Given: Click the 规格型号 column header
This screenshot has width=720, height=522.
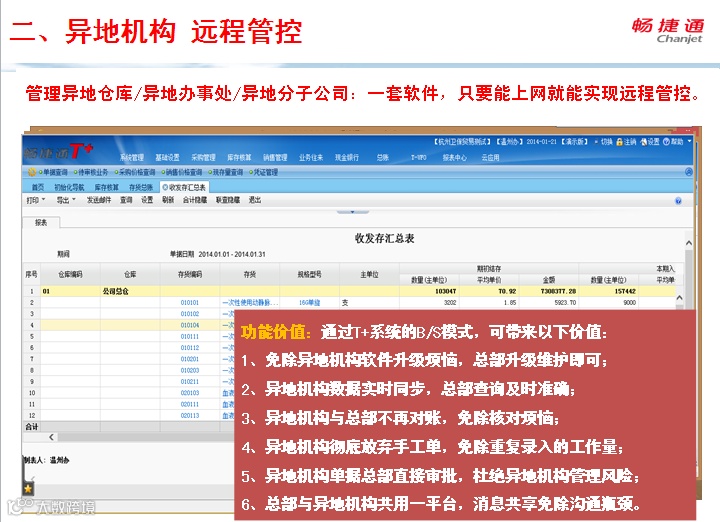Looking at the screenshot, I should tap(309, 275).
